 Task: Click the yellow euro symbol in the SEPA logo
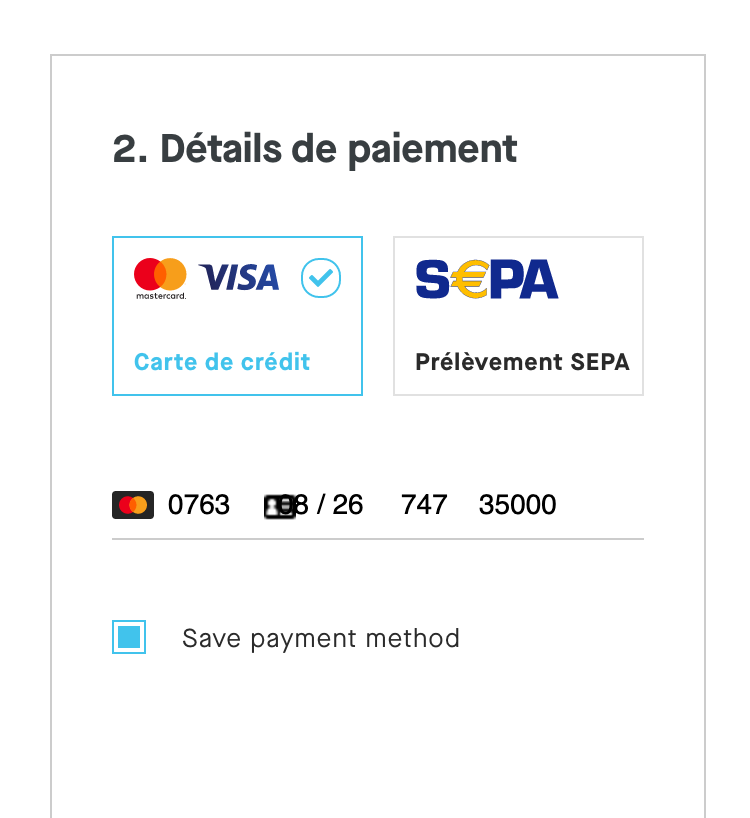click(468, 280)
